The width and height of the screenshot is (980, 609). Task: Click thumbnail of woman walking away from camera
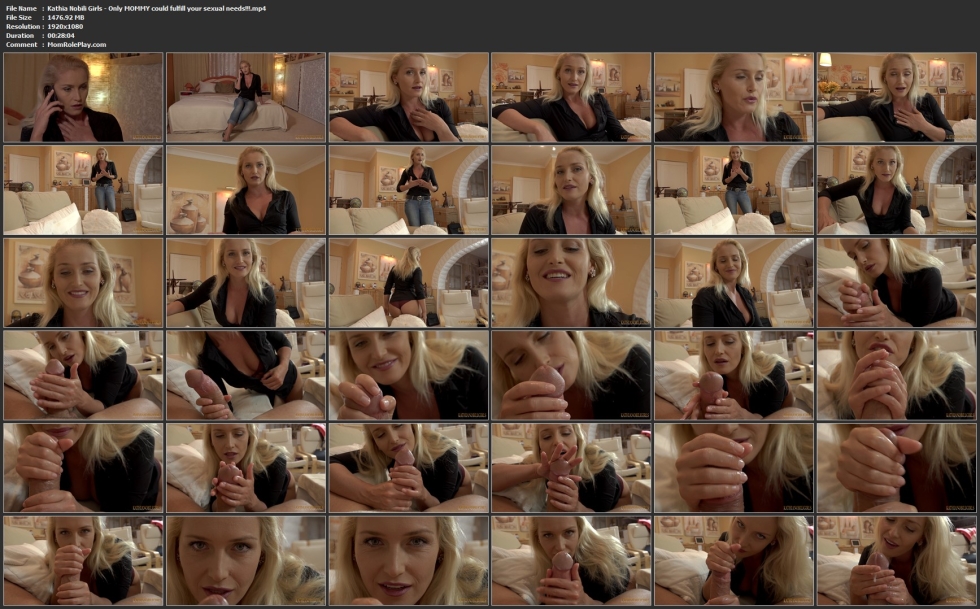pyautogui.click(x=409, y=283)
